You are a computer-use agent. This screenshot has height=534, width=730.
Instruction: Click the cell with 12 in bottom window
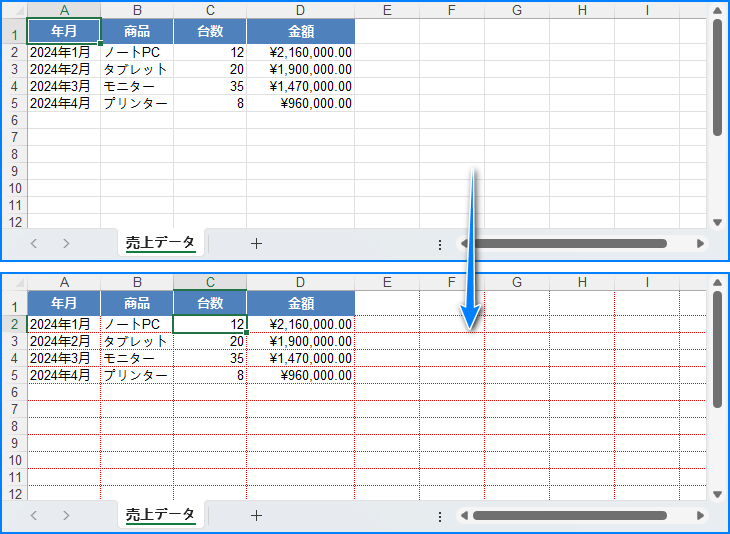pos(210,324)
